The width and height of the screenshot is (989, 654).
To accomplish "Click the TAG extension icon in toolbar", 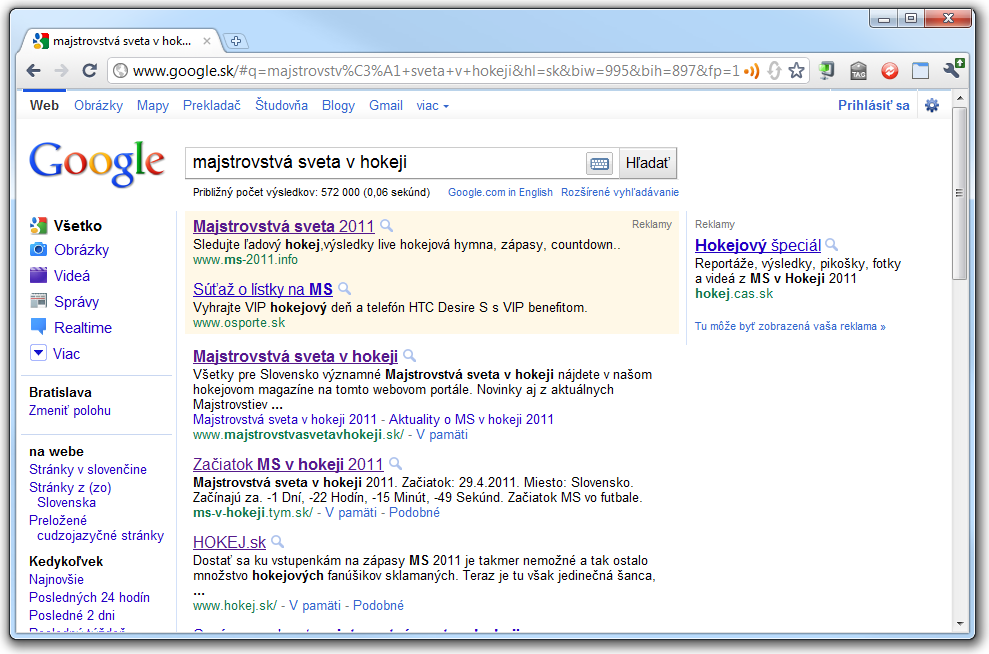I will pyautogui.click(x=858, y=71).
